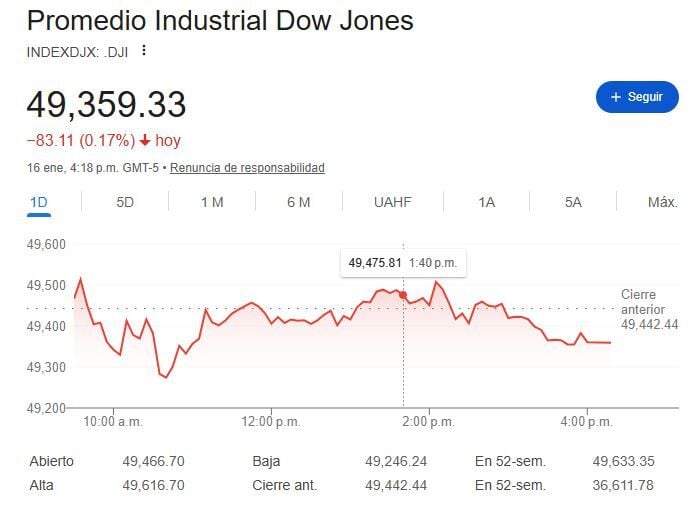The height and width of the screenshot is (505, 693).
Task: Select the UAHF range tab
Action: pos(393,202)
